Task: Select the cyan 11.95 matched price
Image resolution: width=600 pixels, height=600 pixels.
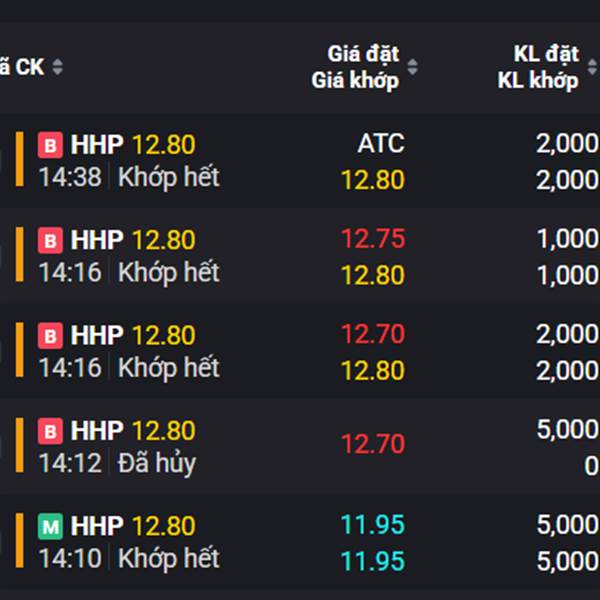Action: (x=373, y=561)
